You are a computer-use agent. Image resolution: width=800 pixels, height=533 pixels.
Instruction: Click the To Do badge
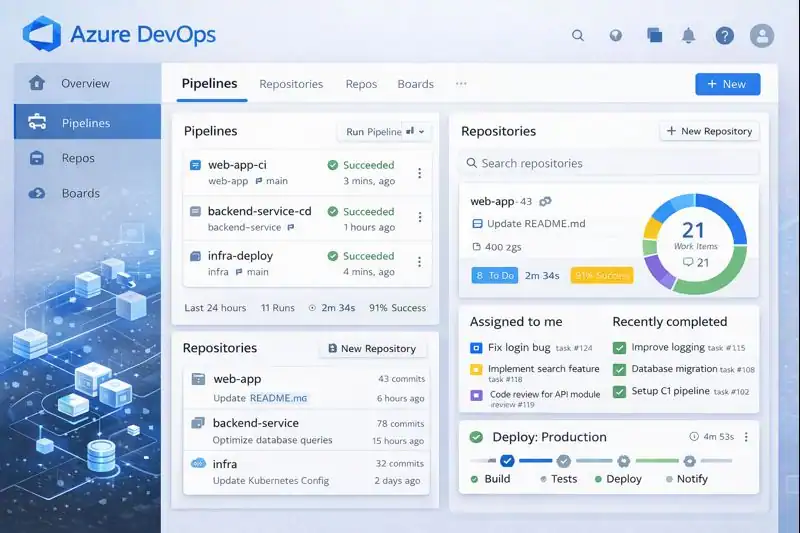[x=494, y=275]
